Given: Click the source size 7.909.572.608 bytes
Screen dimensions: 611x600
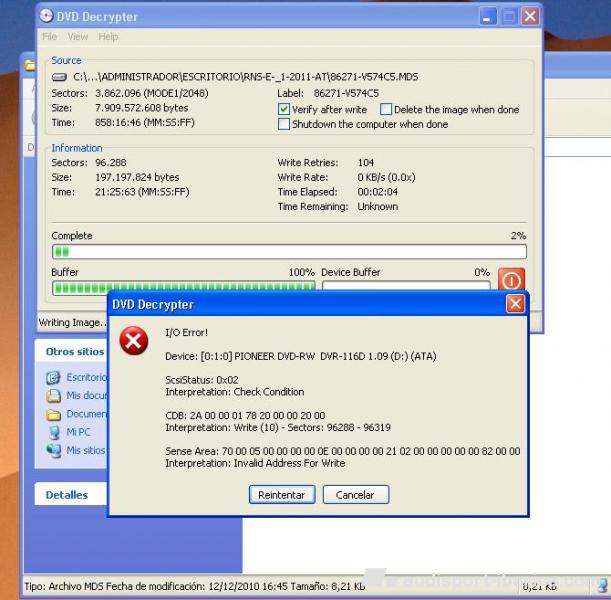Looking at the screenshot, I should (x=141, y=108).
